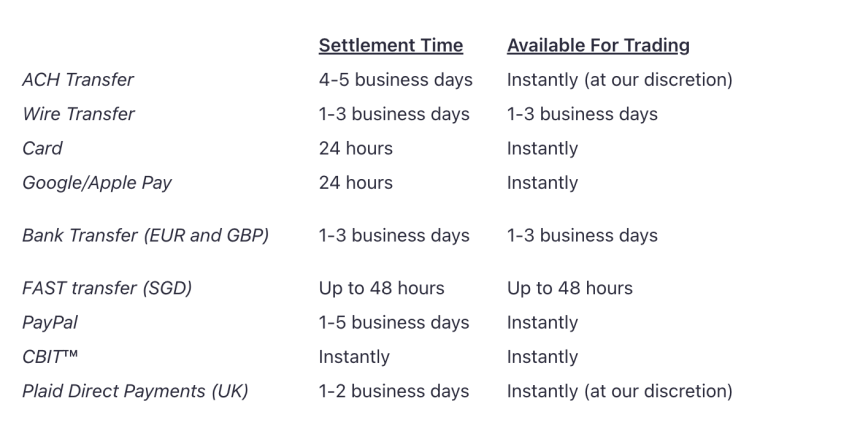Click the Card payment method label
This screenshot has height=423, width=860.
click(x=42, y=148)
